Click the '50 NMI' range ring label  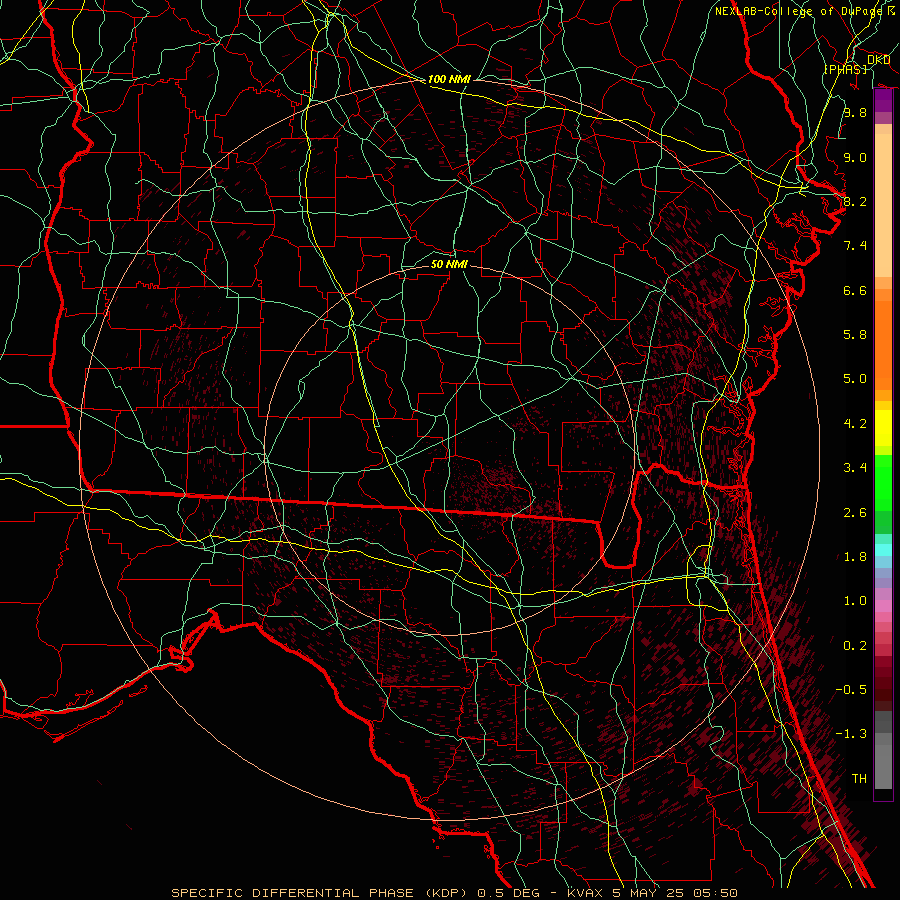coord(449,264)
